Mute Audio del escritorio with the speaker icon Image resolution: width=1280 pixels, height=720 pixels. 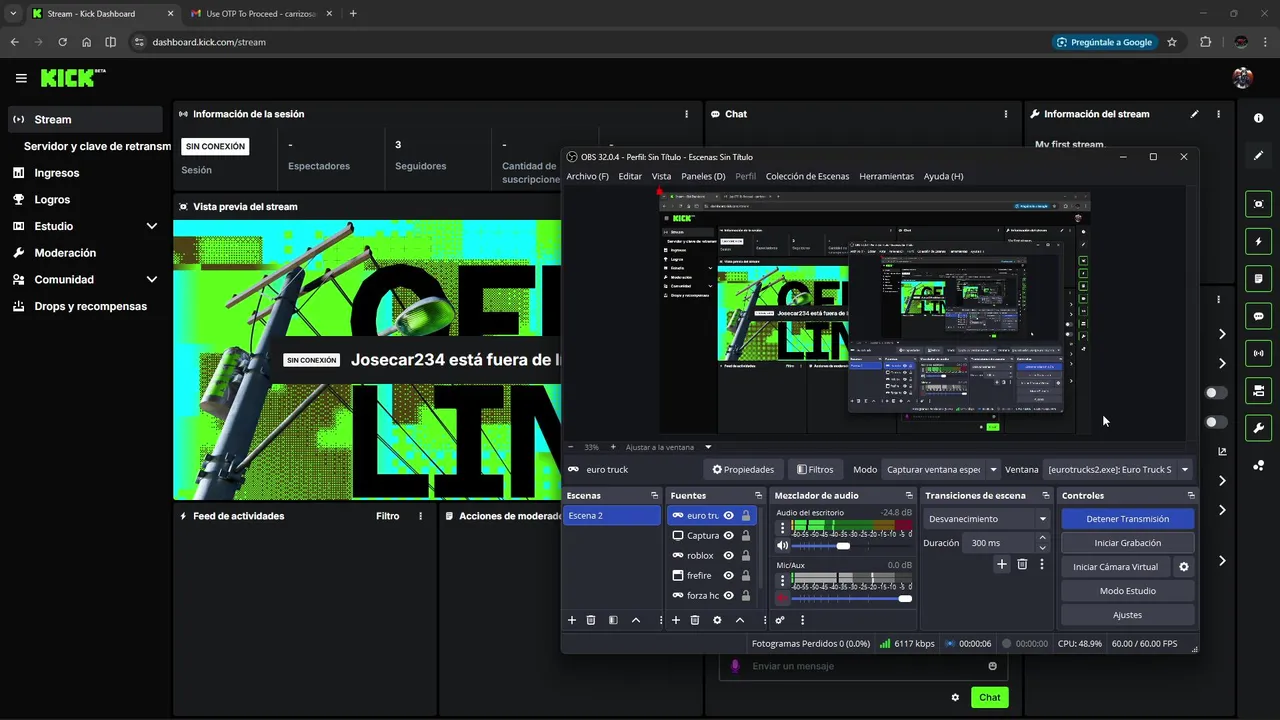point(782,546)
